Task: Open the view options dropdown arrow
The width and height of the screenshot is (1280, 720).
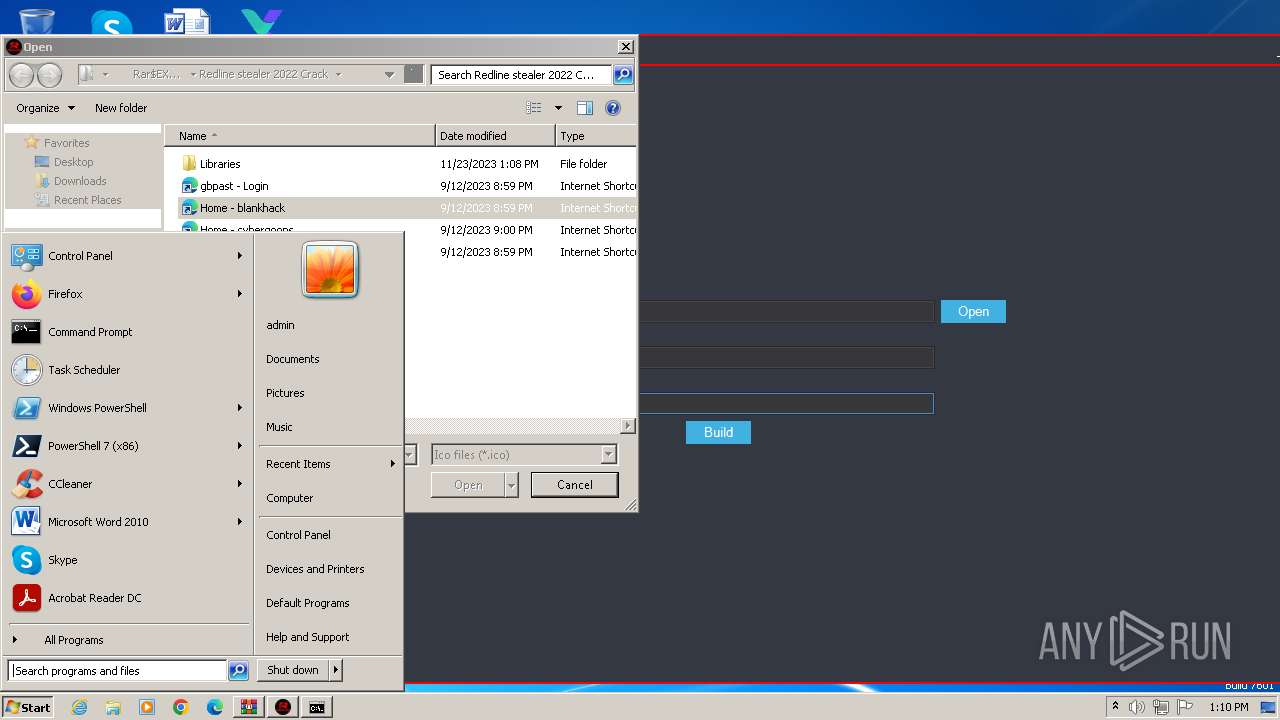Action: [558, 108]
